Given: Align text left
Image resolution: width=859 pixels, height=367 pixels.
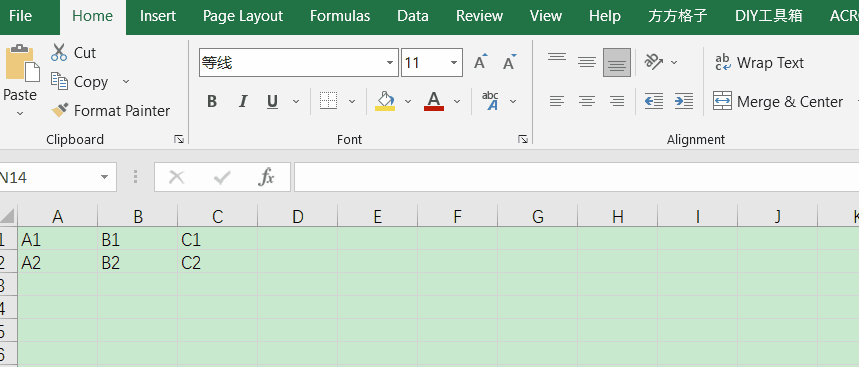Looking at the screenshot, I should [x=557, y=101].
